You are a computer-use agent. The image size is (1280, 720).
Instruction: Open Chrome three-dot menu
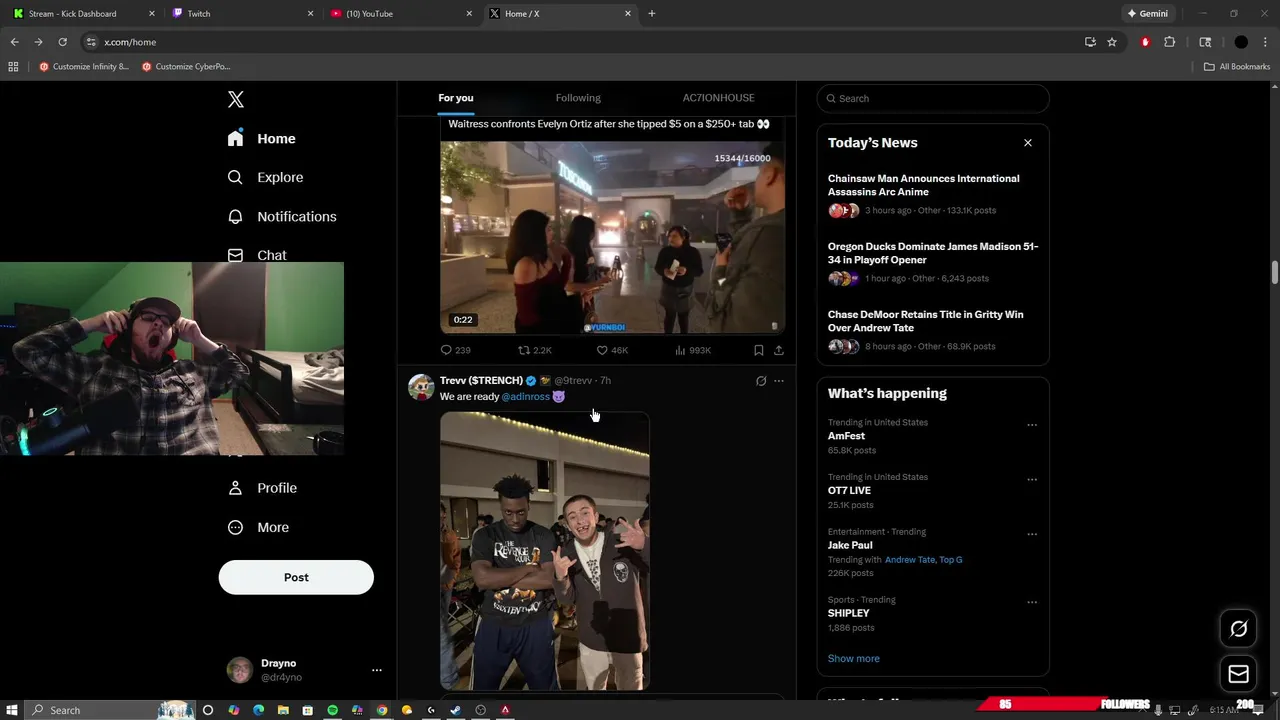[x=1266, y=42]
